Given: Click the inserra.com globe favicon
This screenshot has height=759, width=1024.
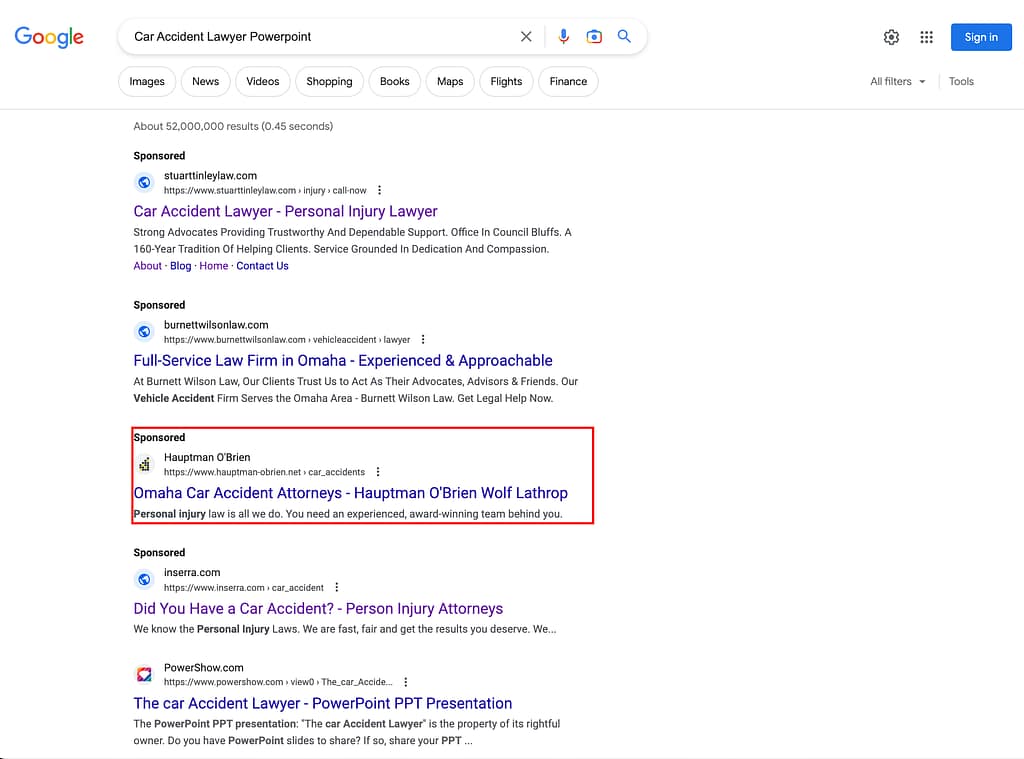Looking at the screenshot, I should point(144,579).
